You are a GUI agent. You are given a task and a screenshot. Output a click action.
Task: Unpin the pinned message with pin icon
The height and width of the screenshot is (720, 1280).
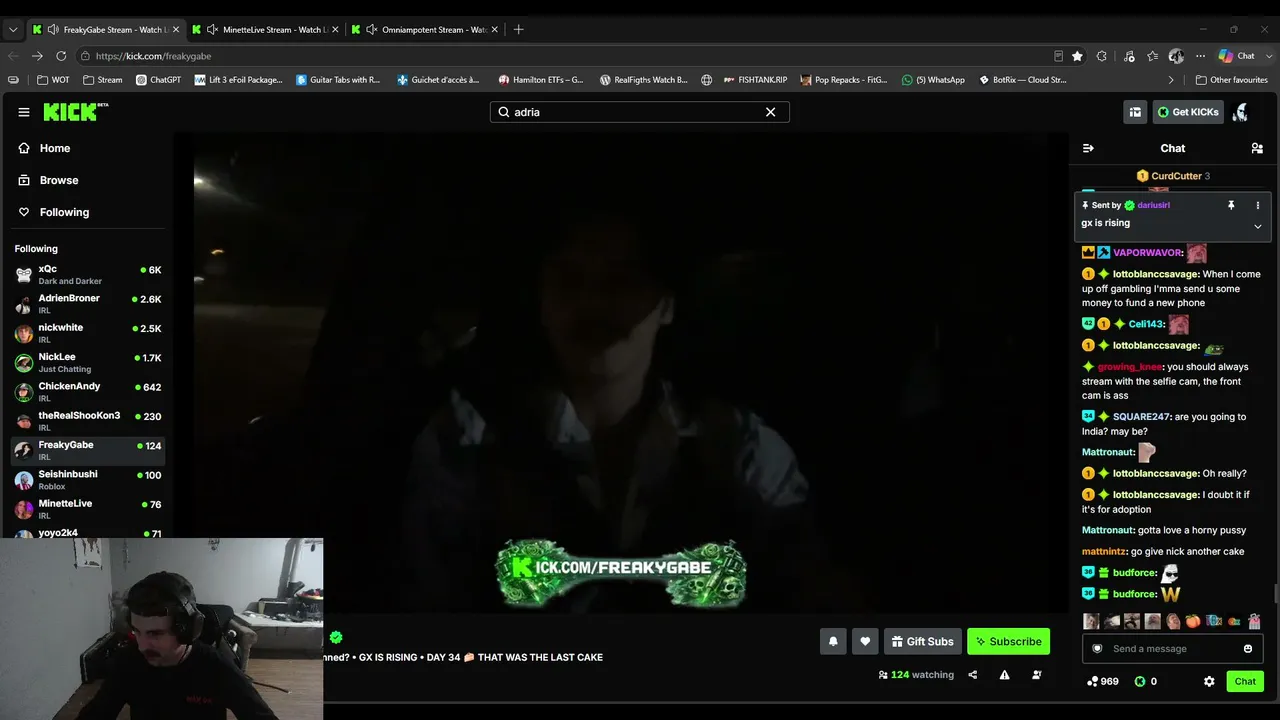pyautogui.click(x=1231, y=205)
